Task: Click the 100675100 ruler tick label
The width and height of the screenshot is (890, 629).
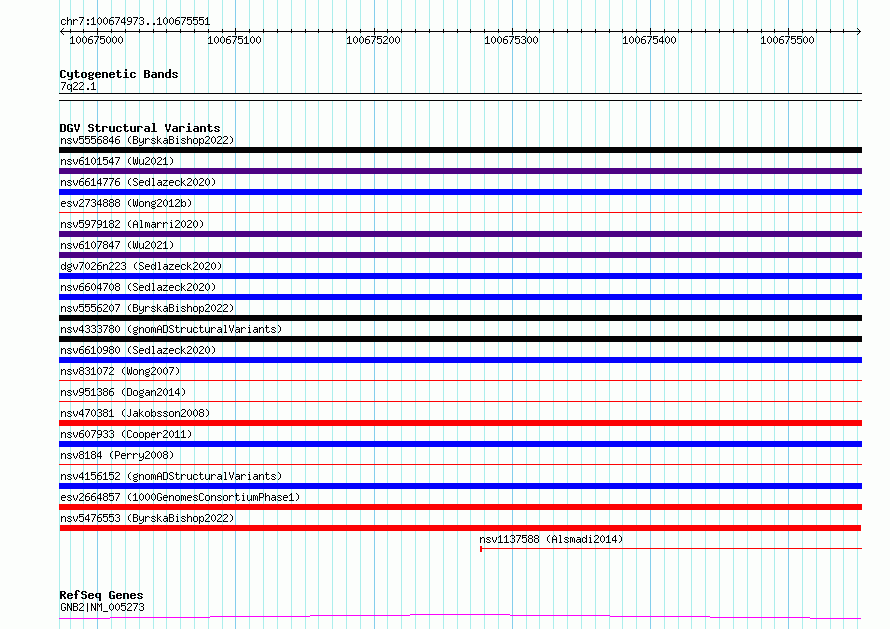Action: [234, 40]
